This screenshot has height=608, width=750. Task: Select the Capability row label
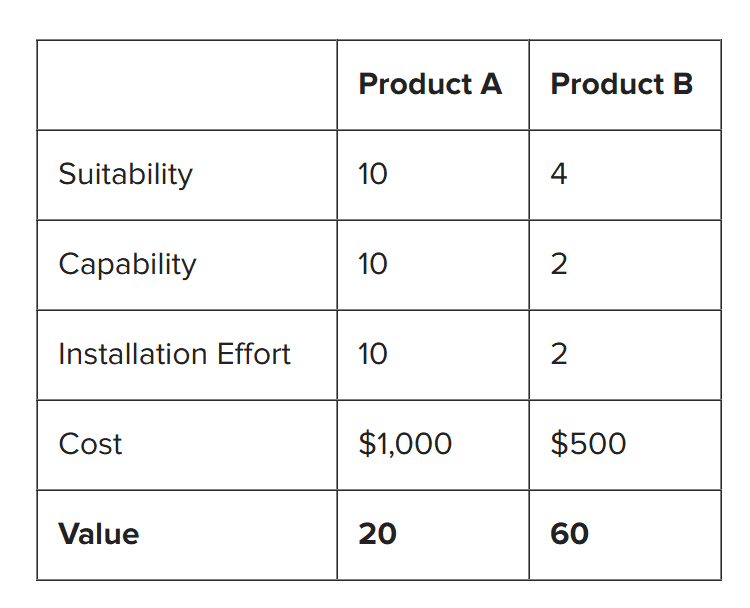coord(127,264)
